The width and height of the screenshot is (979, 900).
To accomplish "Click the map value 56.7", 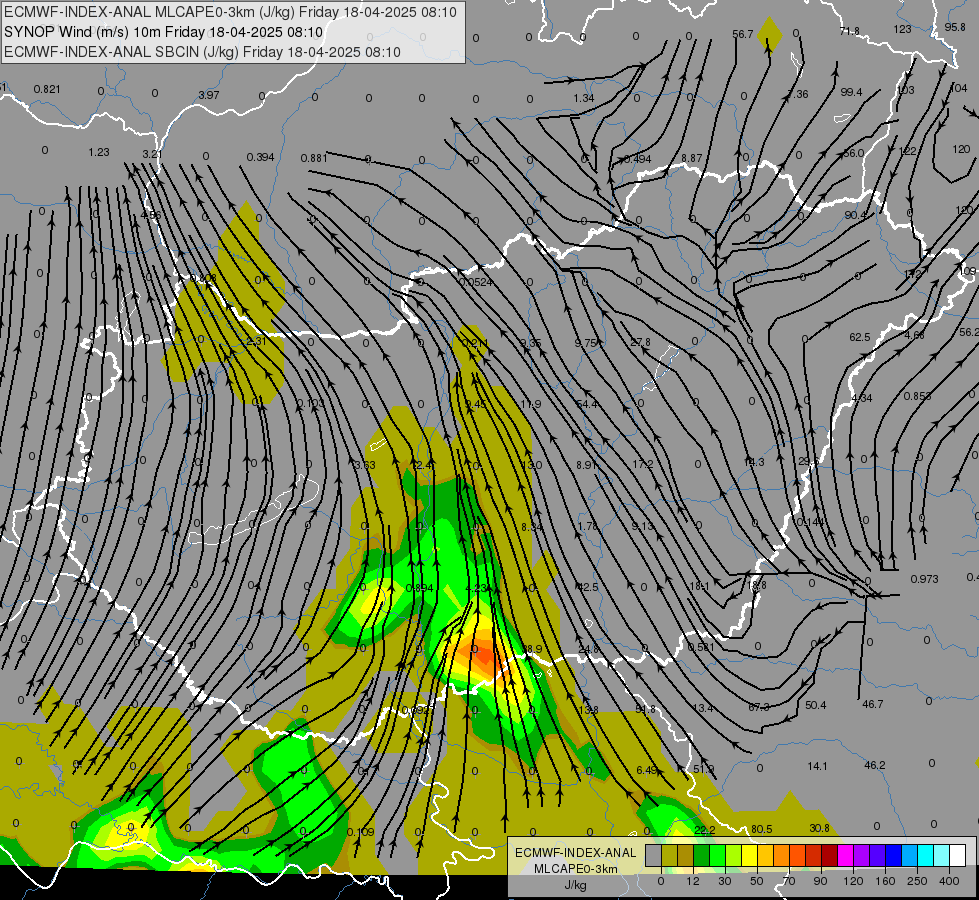I will pyautogui.click(x=743, y=34).
